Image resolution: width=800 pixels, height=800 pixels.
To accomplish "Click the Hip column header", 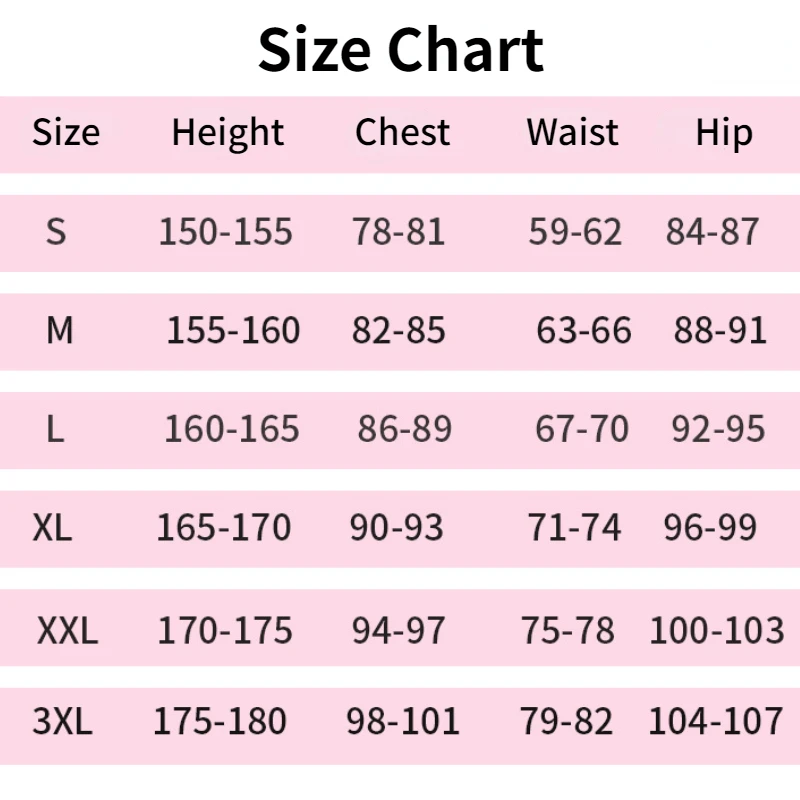I will 724,133.
